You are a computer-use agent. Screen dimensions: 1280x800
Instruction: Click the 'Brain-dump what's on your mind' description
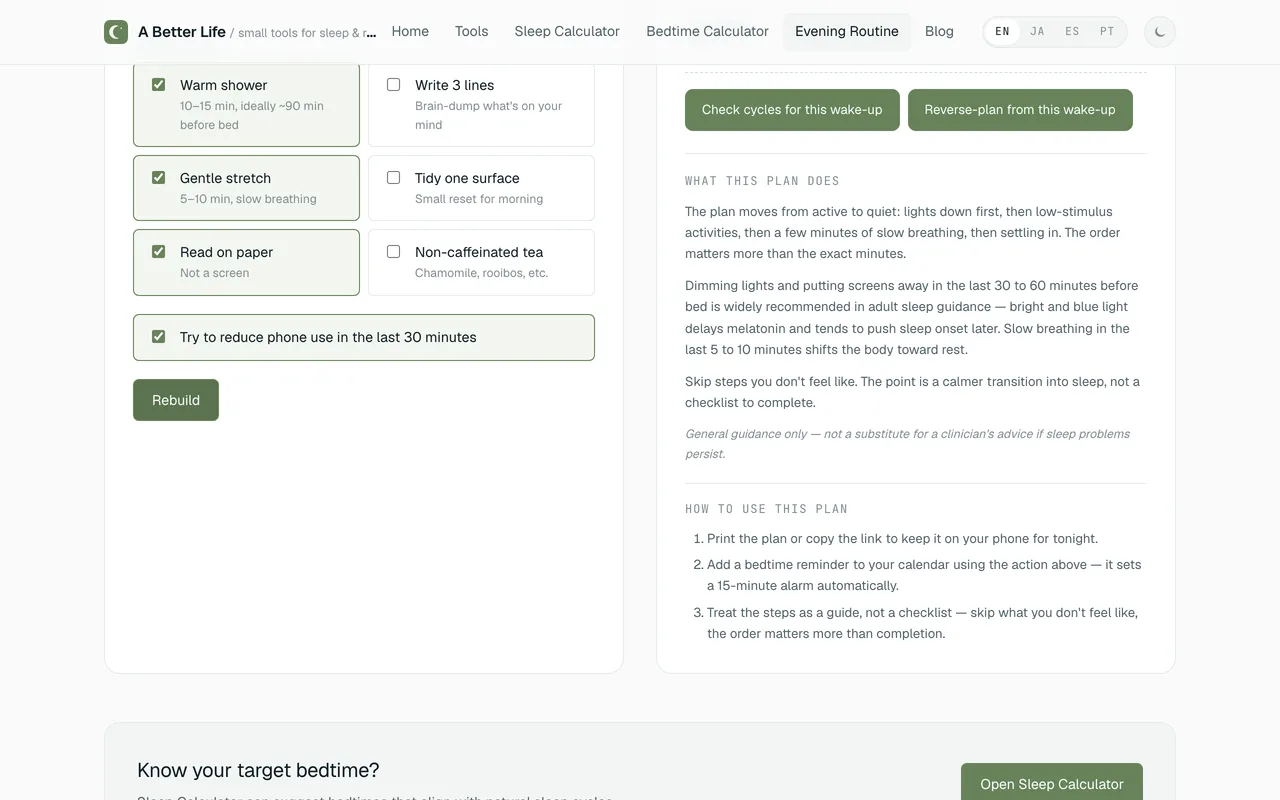489,115
